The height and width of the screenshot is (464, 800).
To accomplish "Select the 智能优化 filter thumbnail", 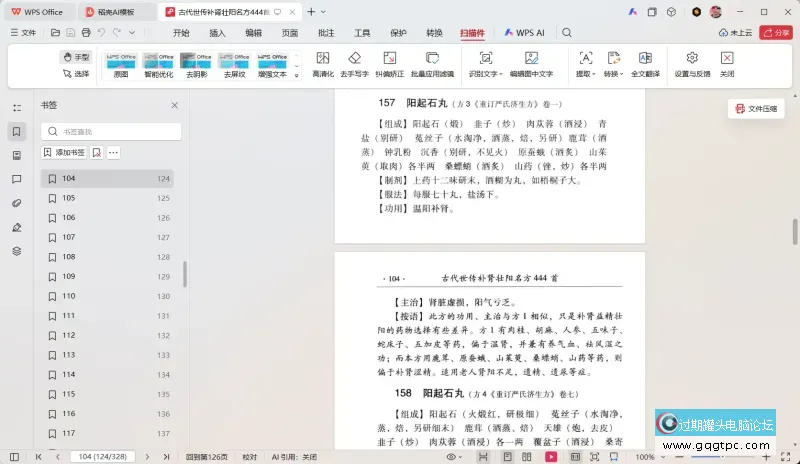I will (159, 65).
